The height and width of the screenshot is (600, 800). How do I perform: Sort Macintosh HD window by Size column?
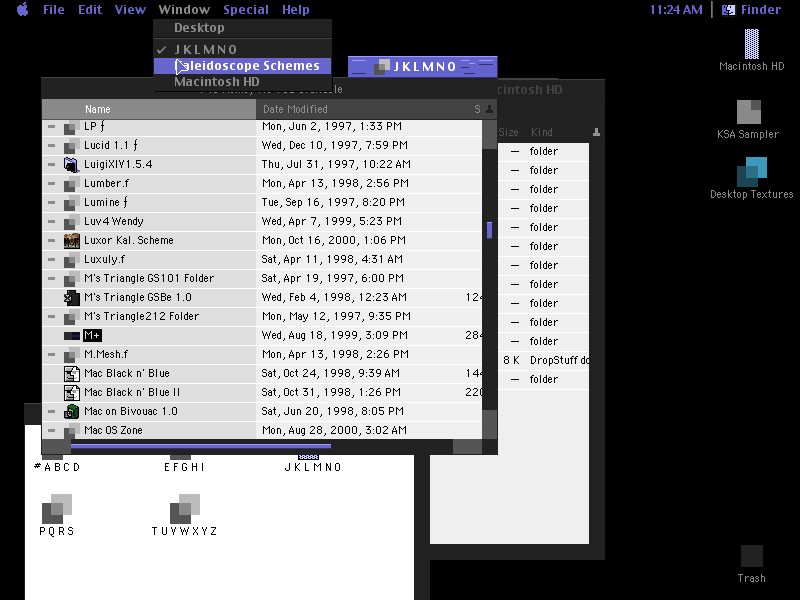tap(508, 133)
